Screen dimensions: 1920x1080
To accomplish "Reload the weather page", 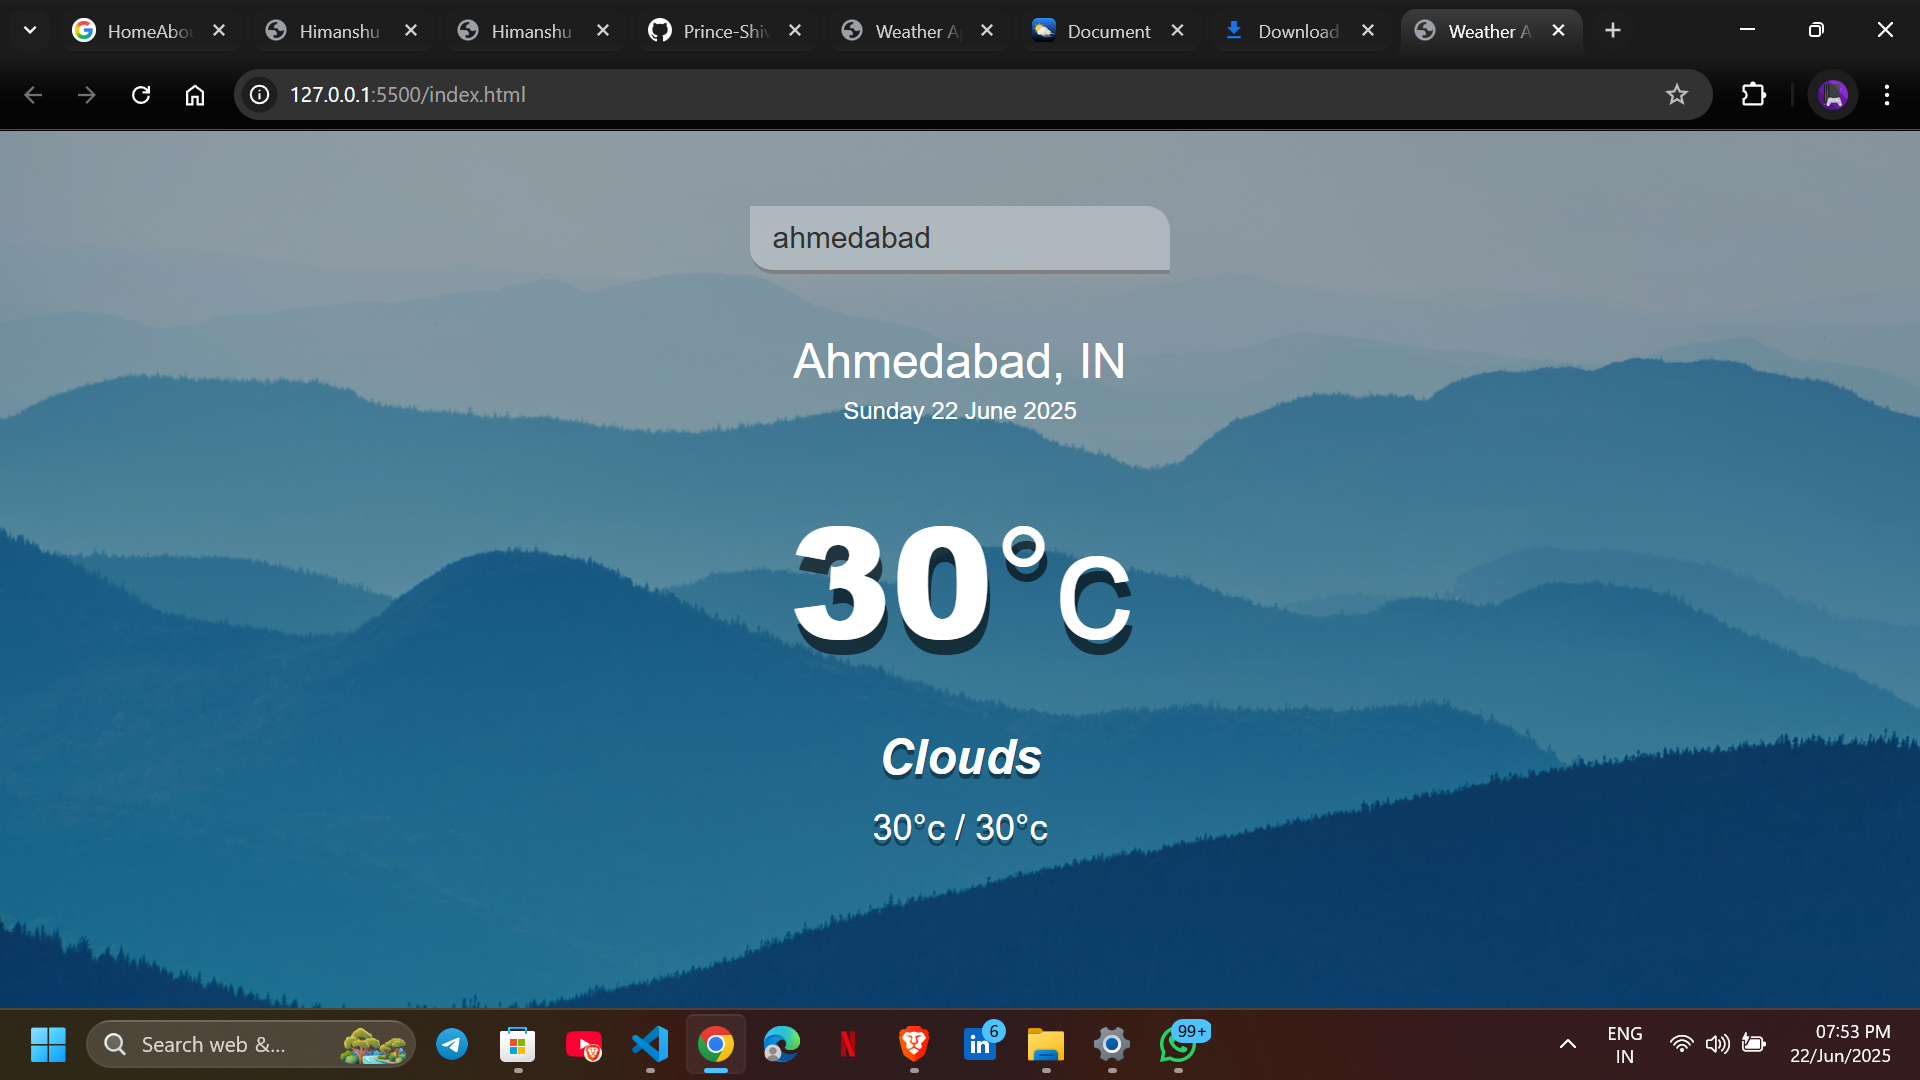I will pos(141,95).
